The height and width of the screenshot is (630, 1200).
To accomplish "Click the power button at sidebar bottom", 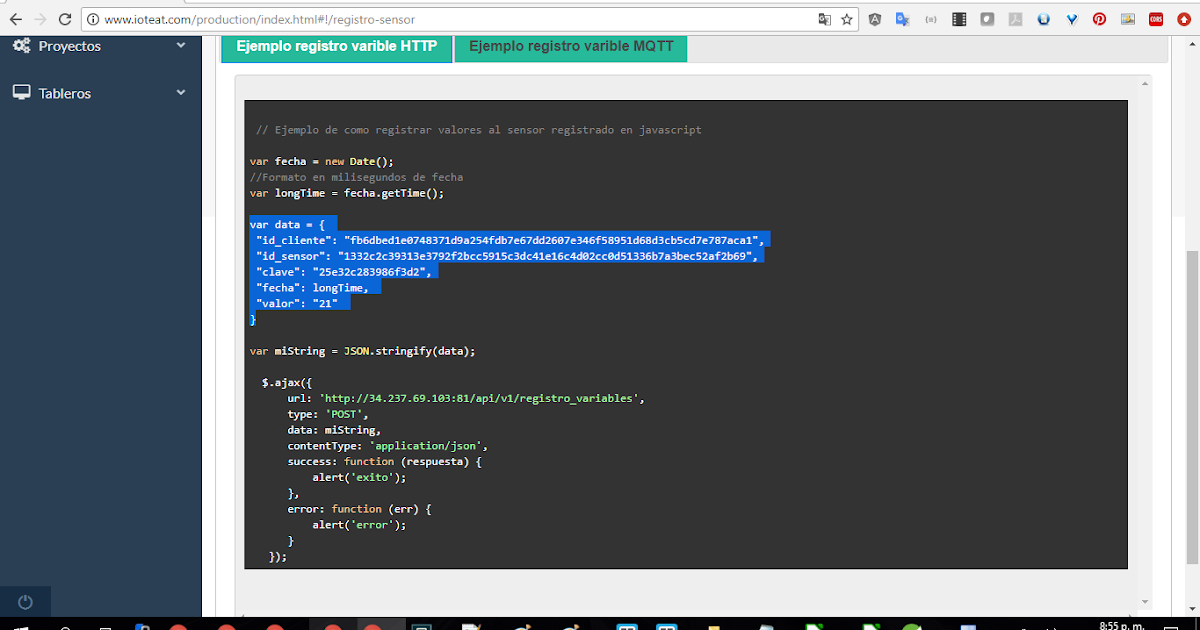I will coord(25,601).
